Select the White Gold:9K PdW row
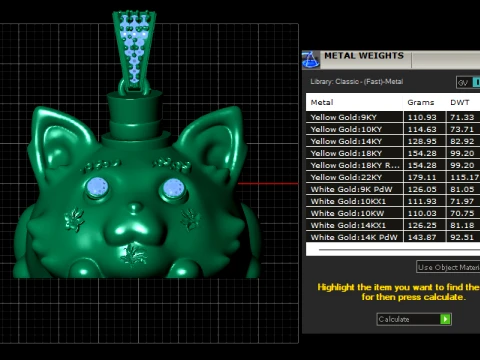The image size is (480, 360). click(x=393, y=189)
